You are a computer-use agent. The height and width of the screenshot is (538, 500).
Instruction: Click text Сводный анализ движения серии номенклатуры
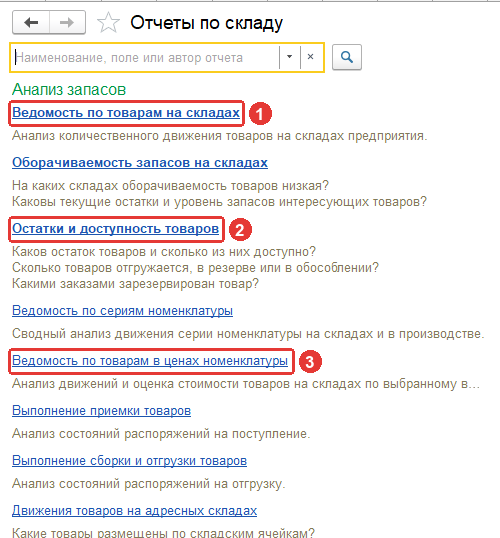(248, 334)
